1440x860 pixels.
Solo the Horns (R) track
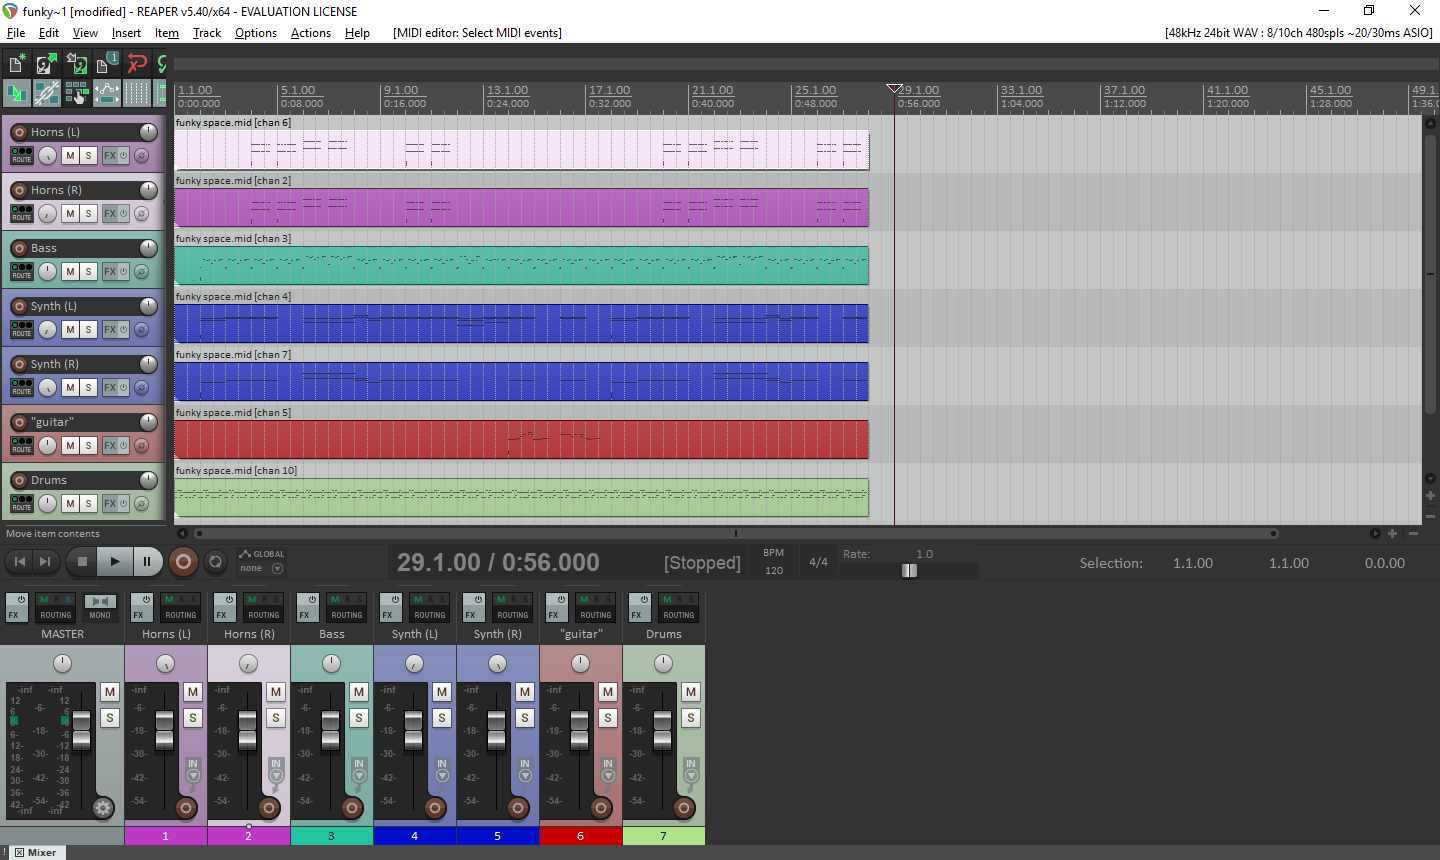[x=88, y=214]
